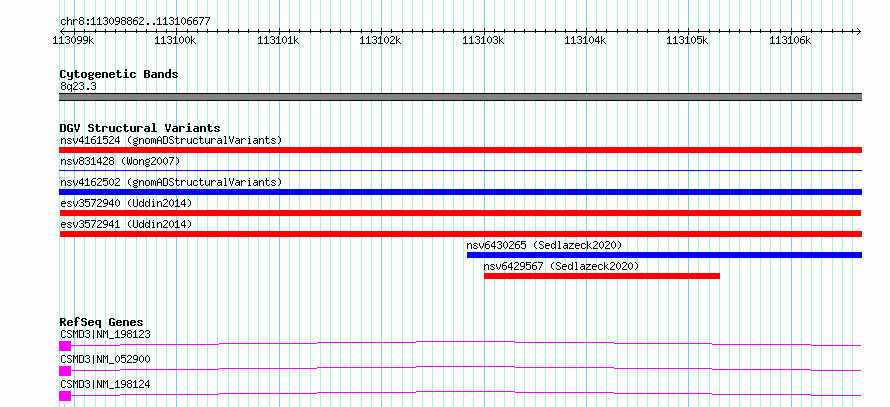This screenshot has height=407, width=890.
Task: Select the magenta exon box of NM_052900
Action: (65, 371)
